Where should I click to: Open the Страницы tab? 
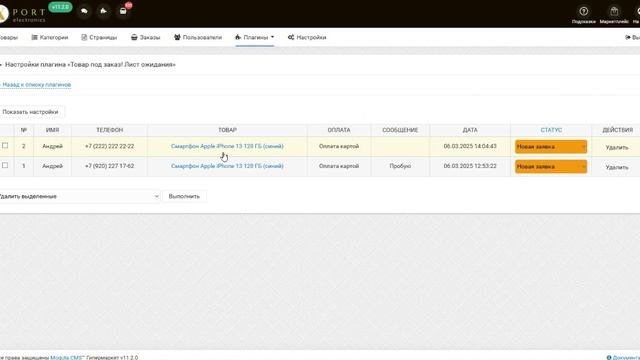pyautogui.click(x=99, y=37)
